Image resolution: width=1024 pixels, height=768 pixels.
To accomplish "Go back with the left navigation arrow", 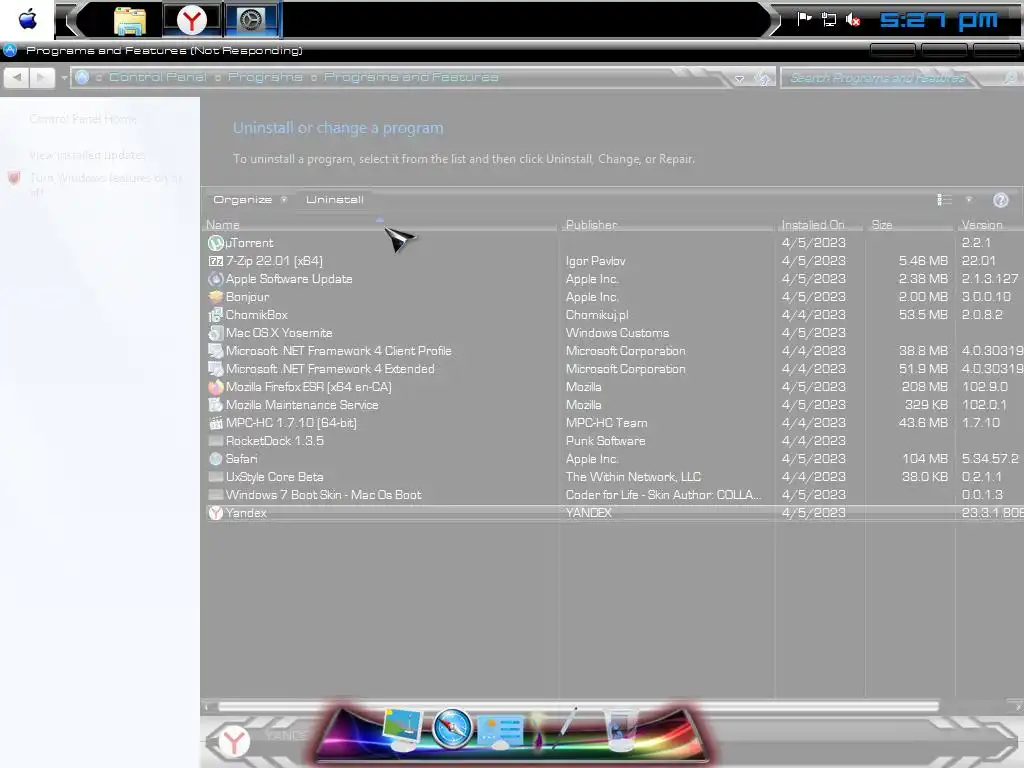I will tap(16, 77).
